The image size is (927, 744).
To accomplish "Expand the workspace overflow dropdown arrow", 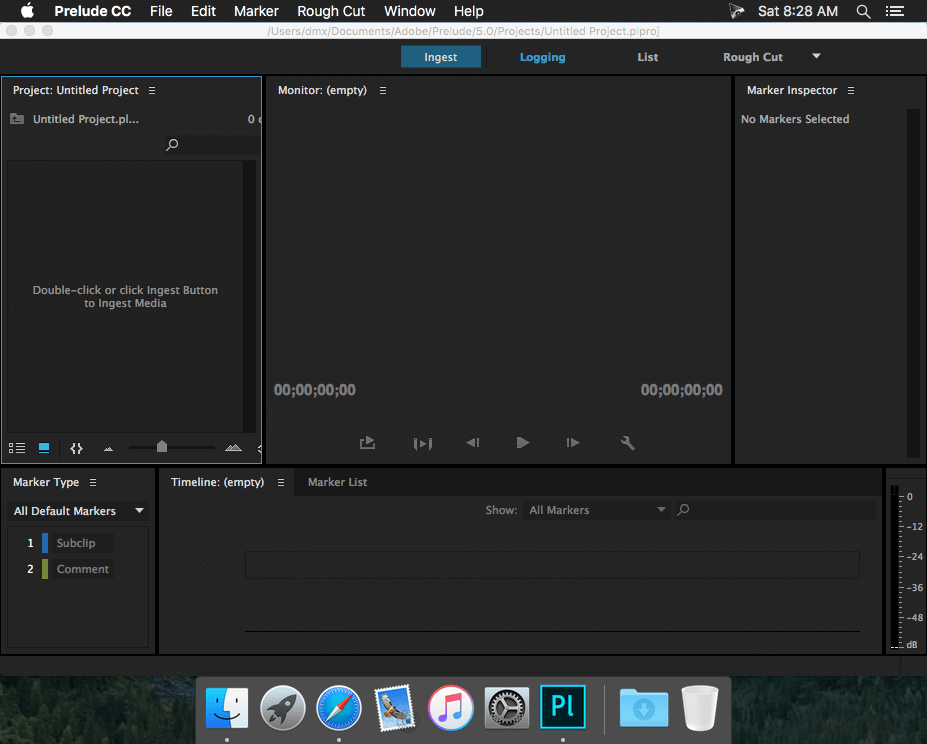I will tap(816, 56).
